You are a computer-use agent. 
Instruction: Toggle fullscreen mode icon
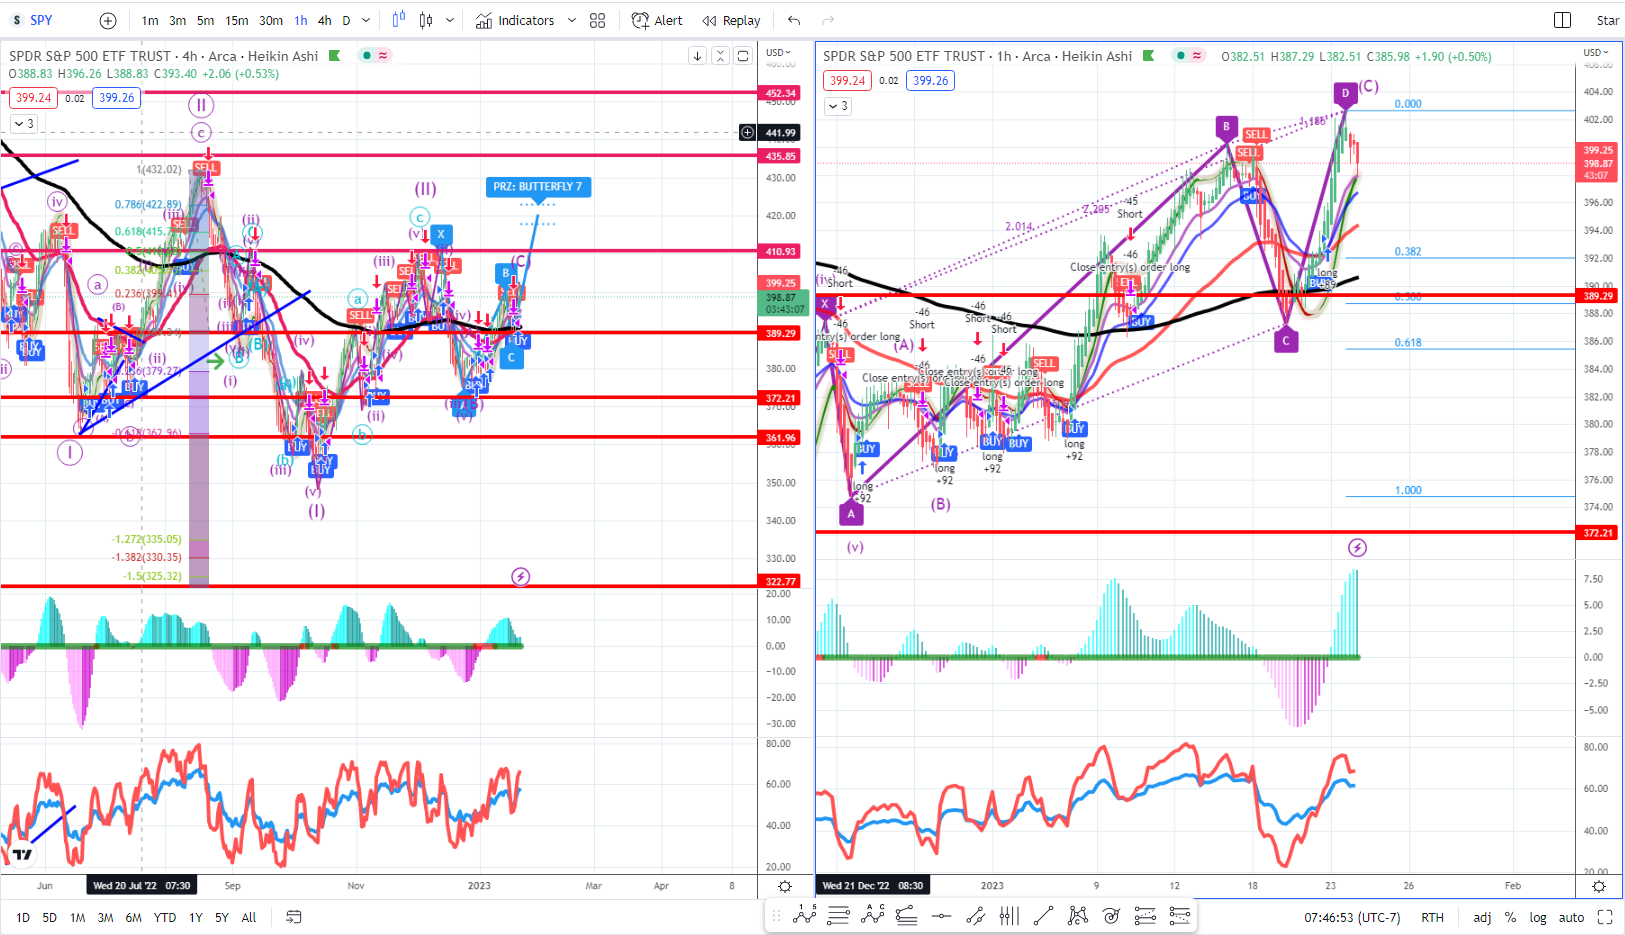(x=1605, y=917)
